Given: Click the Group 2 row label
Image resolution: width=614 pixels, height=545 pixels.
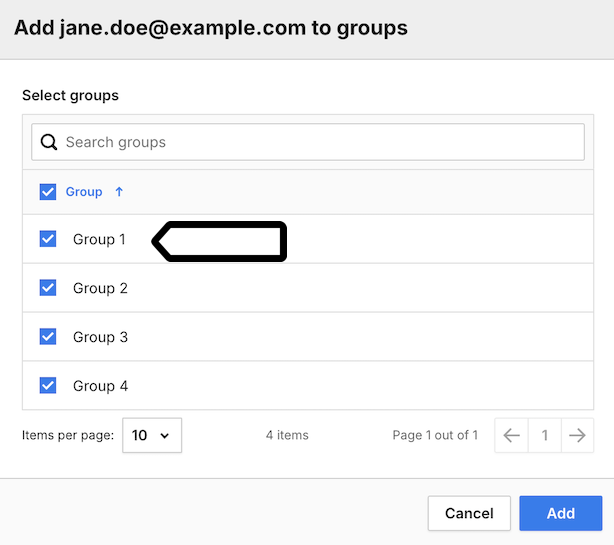Looking at the screenshot, I should click(x=100, y=288).
